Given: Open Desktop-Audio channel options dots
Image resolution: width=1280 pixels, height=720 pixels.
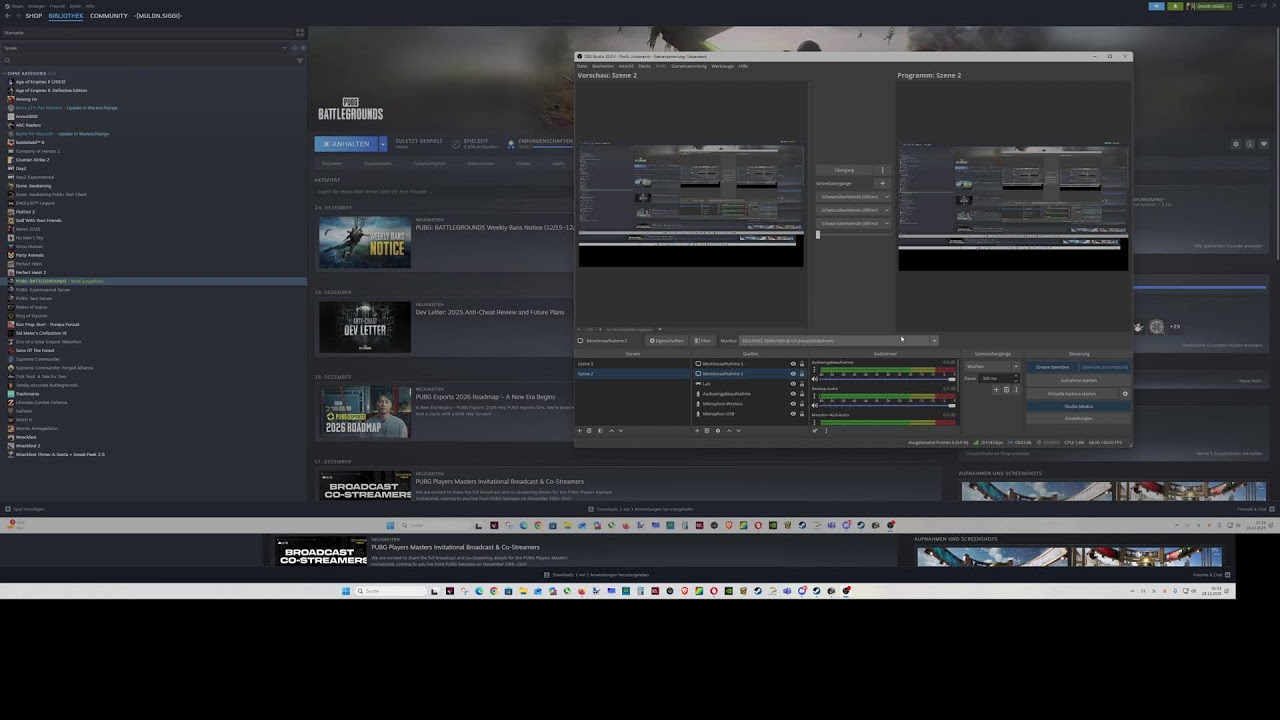Looking at the screenshot, I should click(814, 396).
